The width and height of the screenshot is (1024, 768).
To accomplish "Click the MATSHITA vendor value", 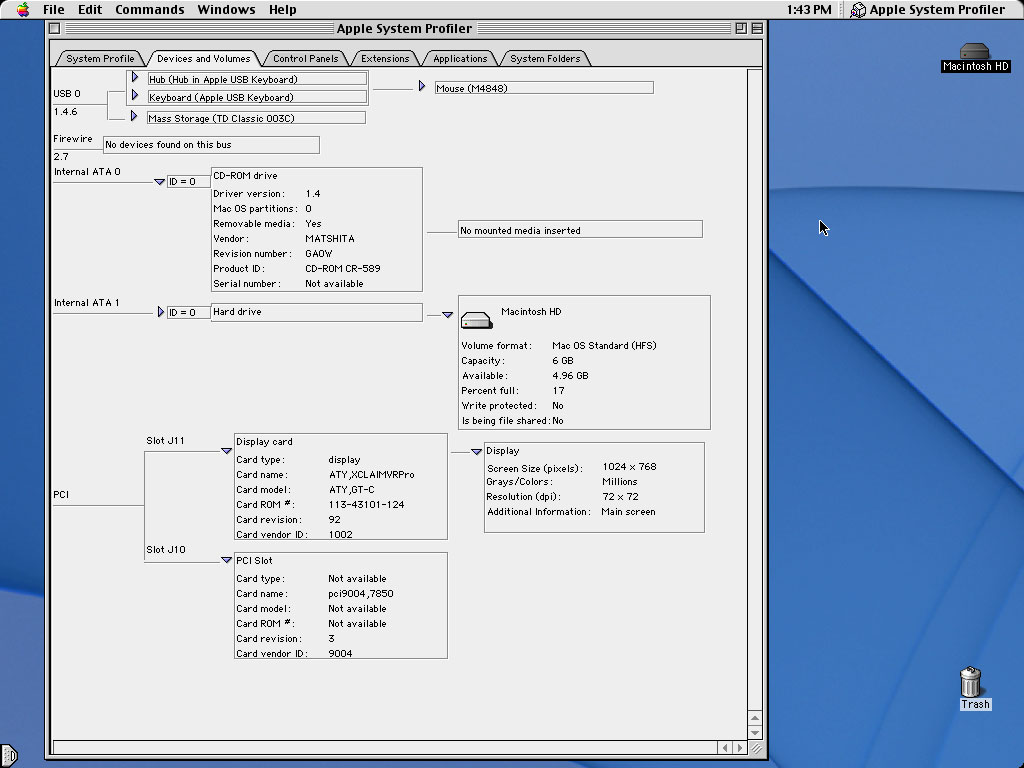I will [x=330, y=238].
